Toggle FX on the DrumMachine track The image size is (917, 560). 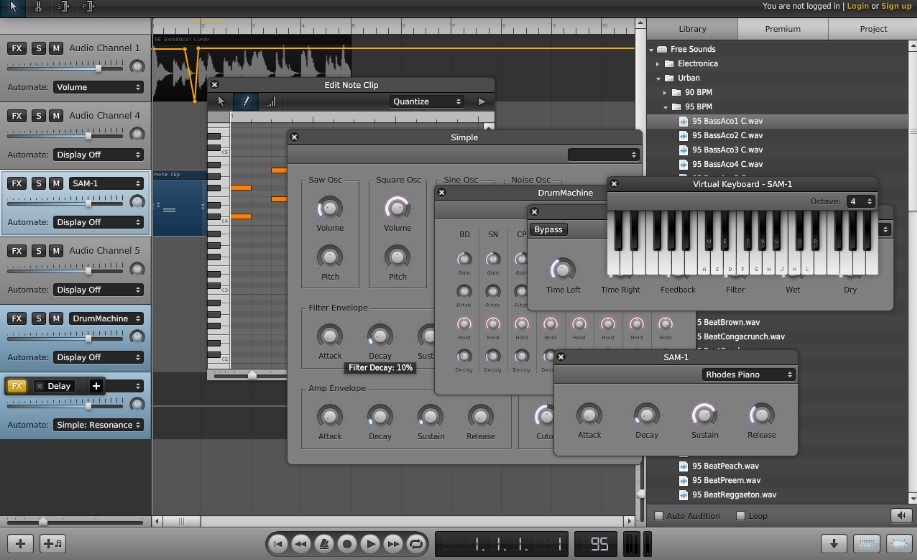coord(17,319)
